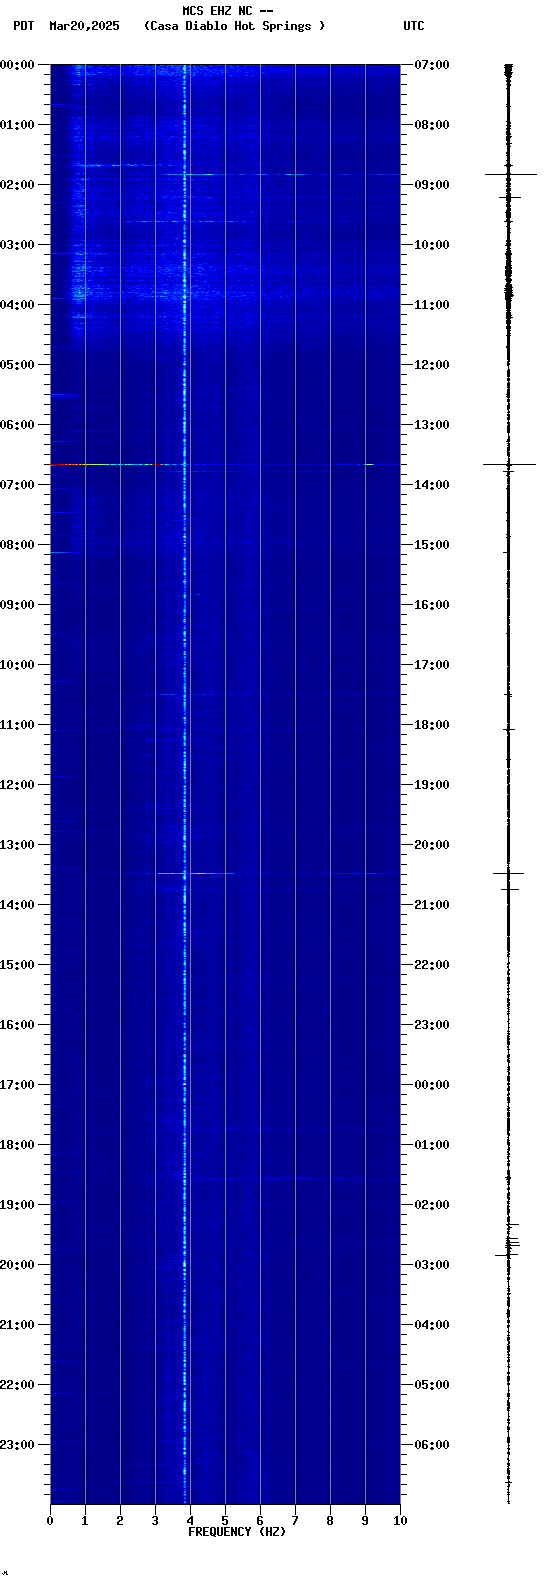Click the 19:00 PDT time label
This screenshot has width=552, height=1584.
point(18,1204)
